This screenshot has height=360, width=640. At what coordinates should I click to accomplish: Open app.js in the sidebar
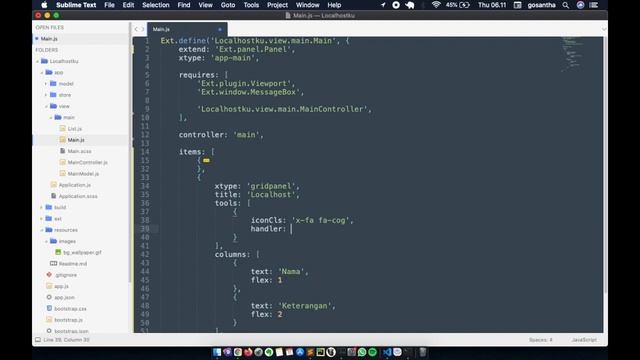pos(61,286)
